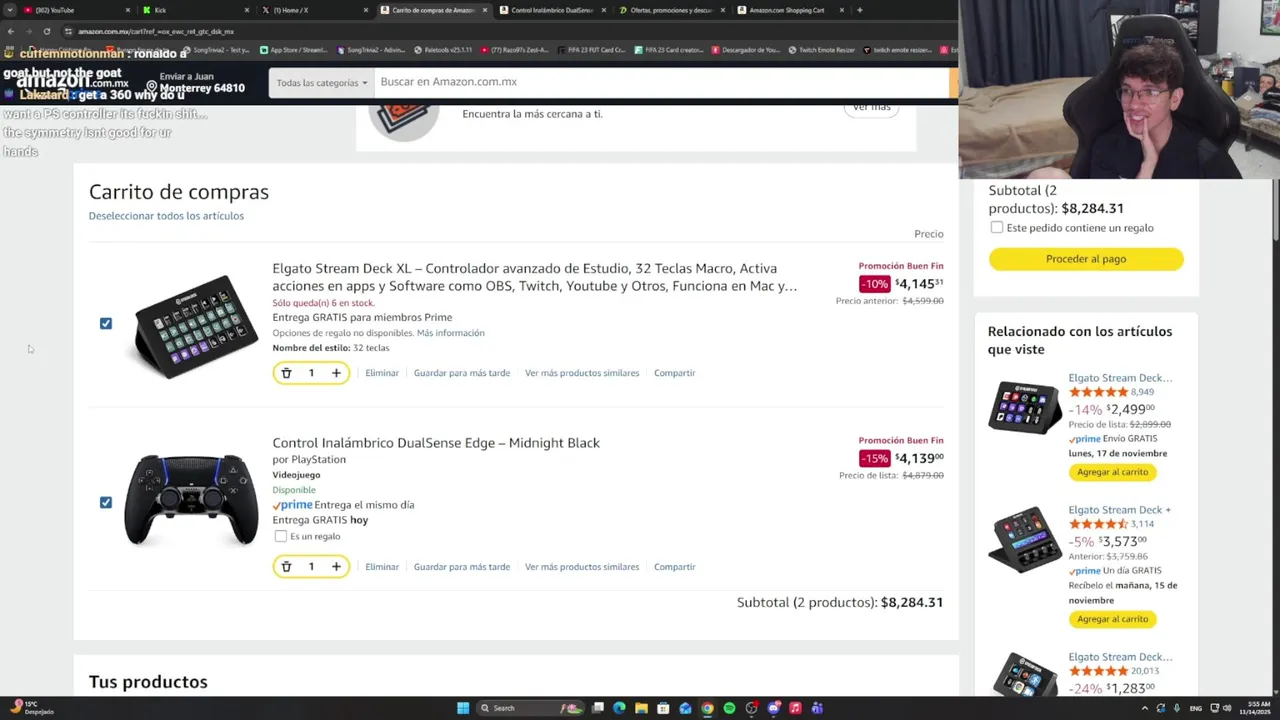Screen dimensions: 1280x720
Task: Check 'Este pedido contiene un regalo' box
Action: point(997,227)
